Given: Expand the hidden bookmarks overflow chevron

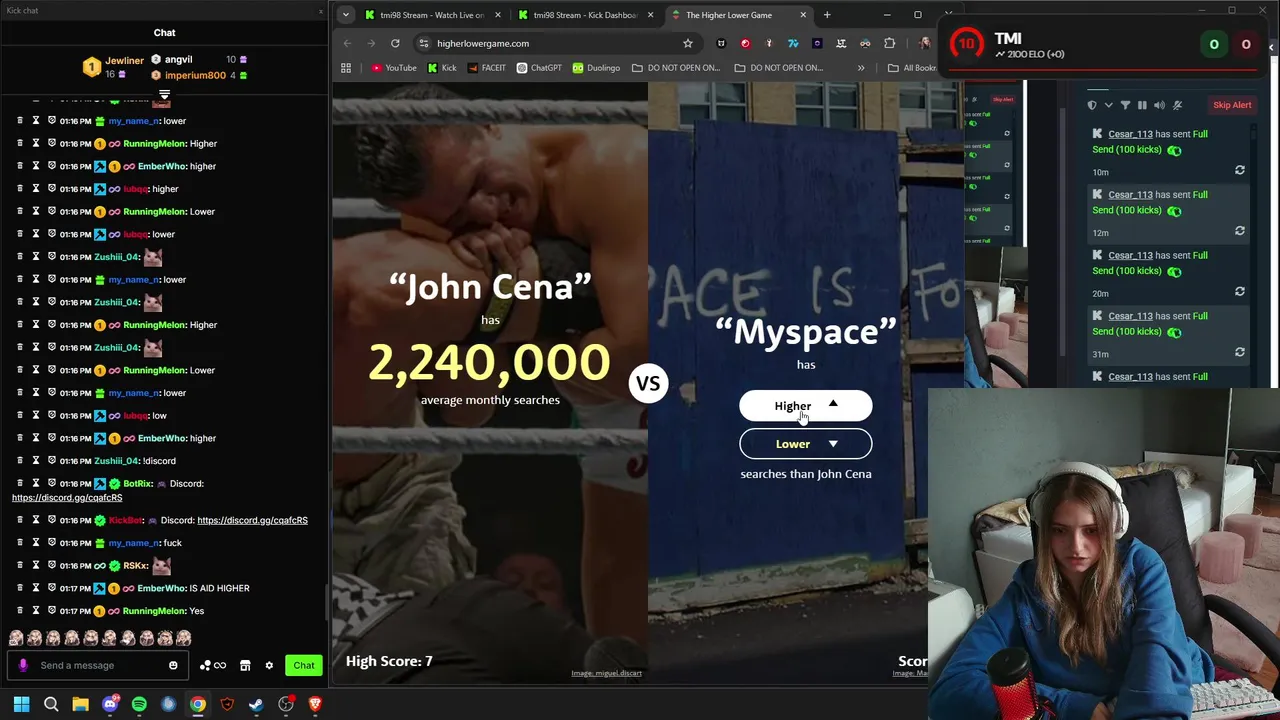Looking at the screenshot, I should pos(861,68).
